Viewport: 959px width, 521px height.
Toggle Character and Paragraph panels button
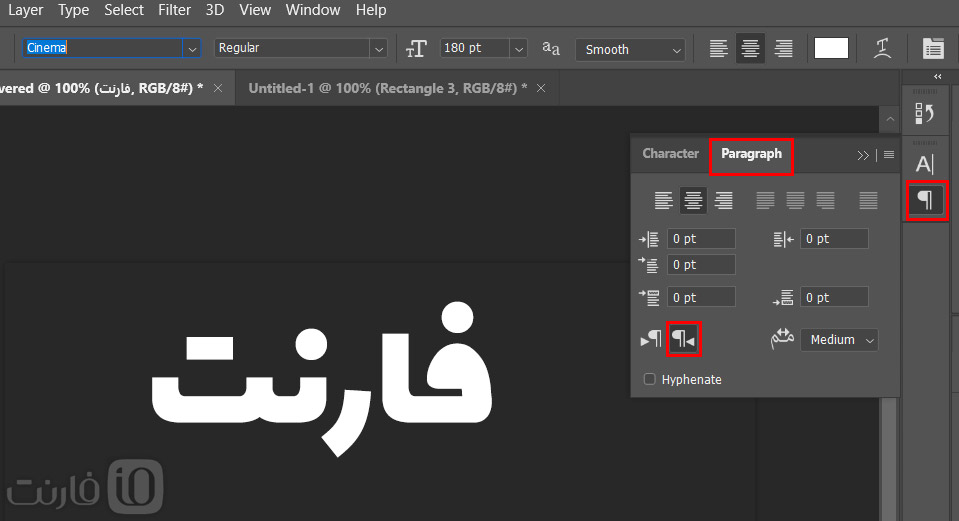[x=933, y=48]
